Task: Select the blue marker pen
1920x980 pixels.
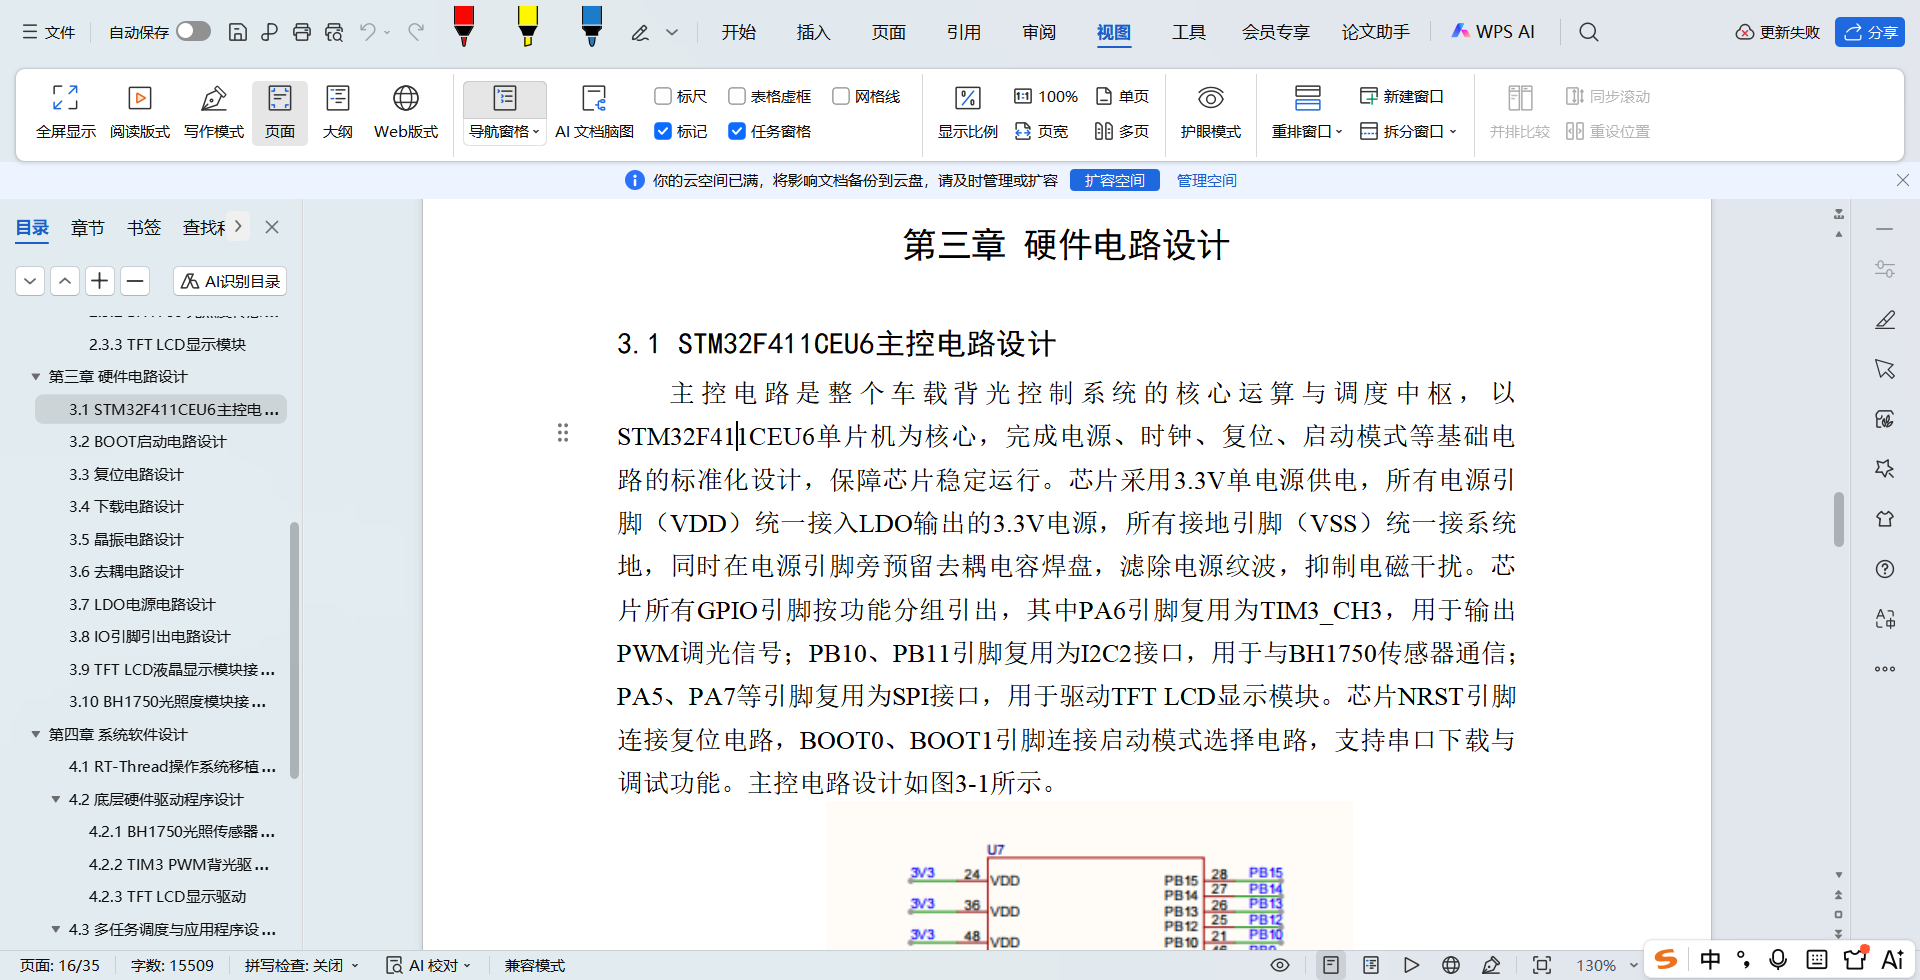Action: click(x=592, y=26)
